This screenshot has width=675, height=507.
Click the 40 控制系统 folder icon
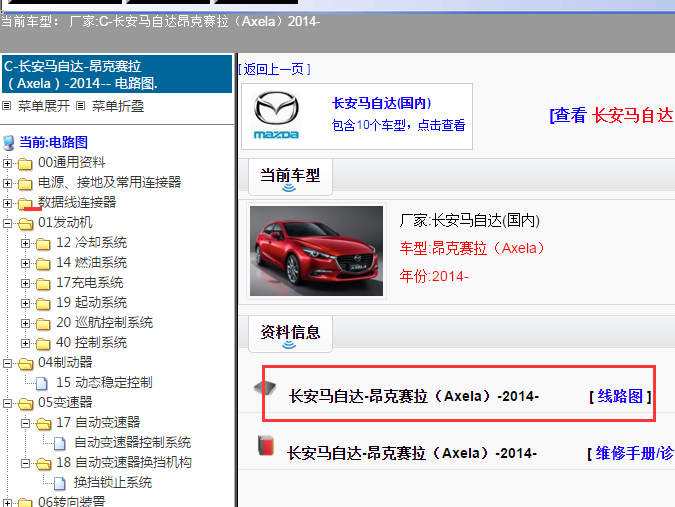pos(43,343)
